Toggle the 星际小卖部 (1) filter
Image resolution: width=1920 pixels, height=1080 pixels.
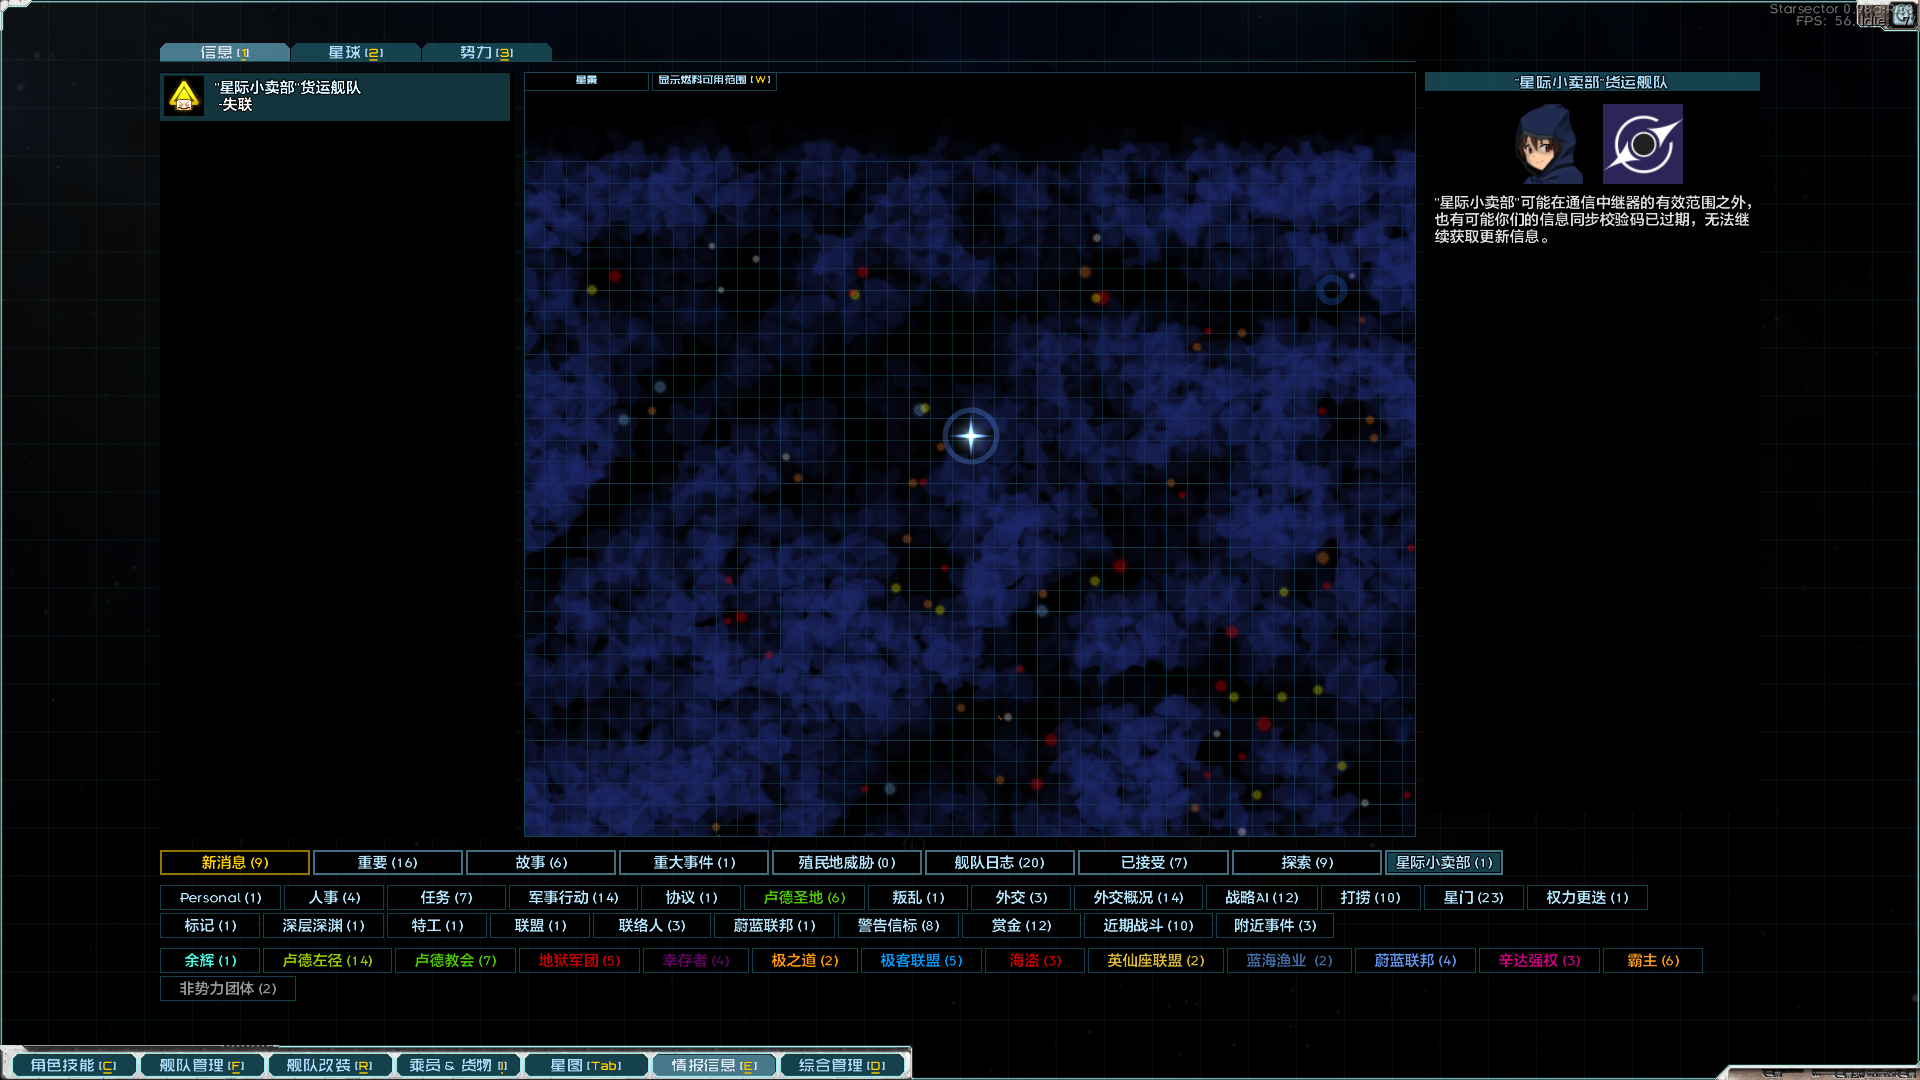pyautogui.click(x=1444, y=862)
